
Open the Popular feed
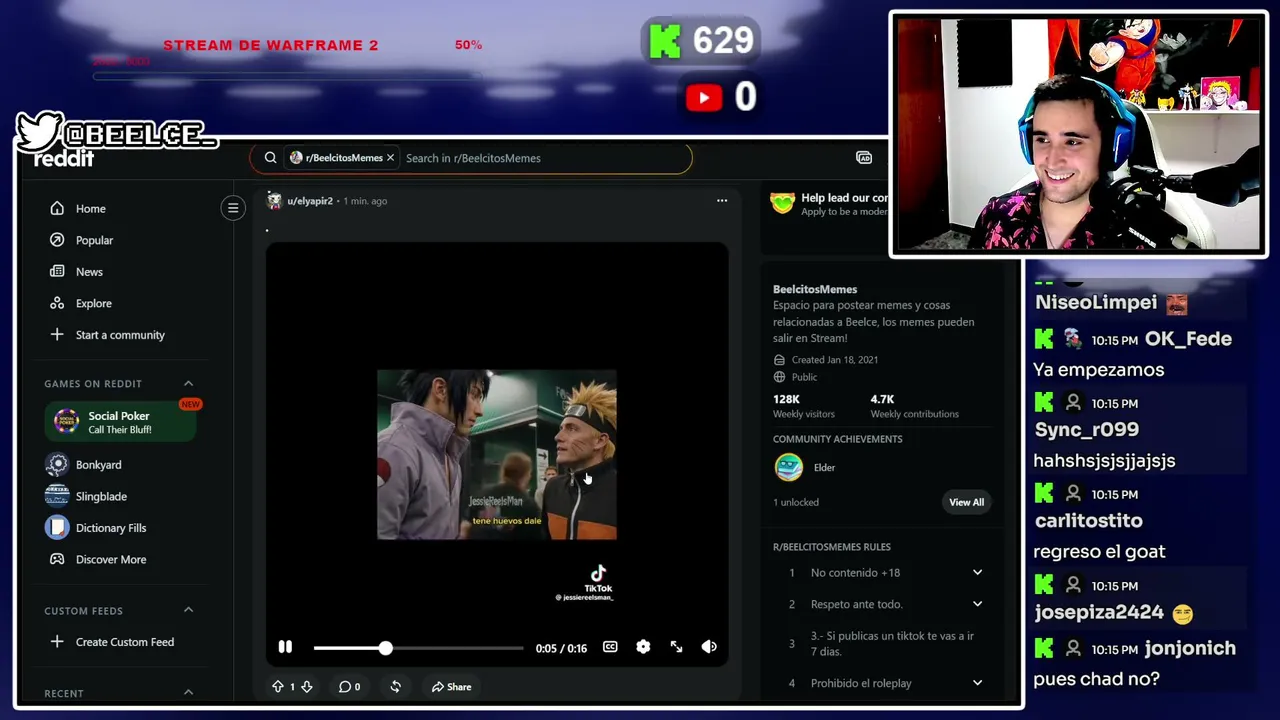pyautogui.click(x=94, y=240)
